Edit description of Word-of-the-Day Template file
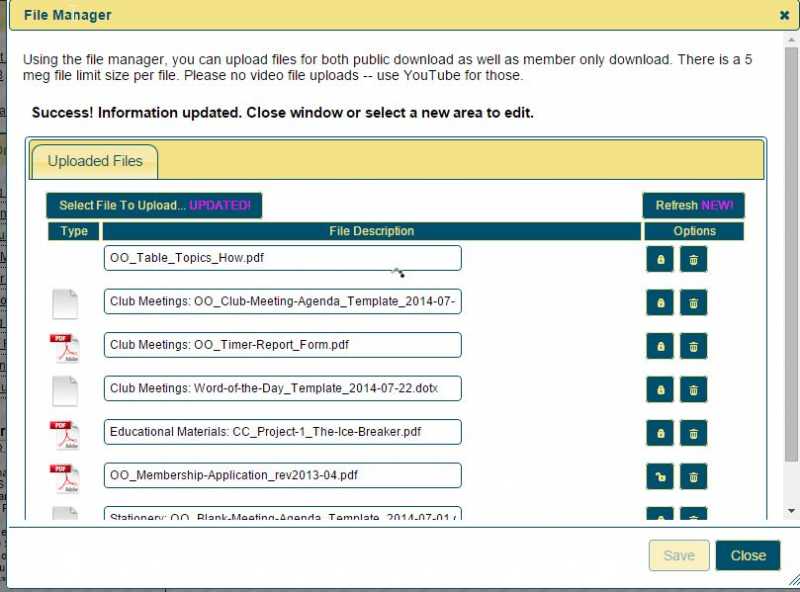 pos(283,388)
